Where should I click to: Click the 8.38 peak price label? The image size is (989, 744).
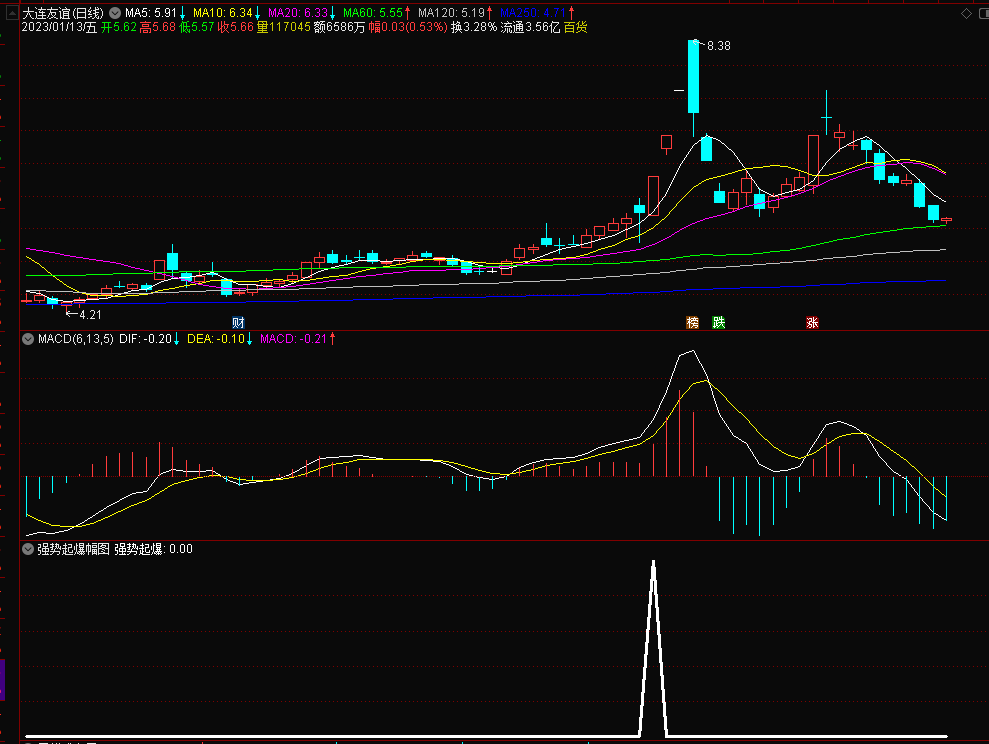tap(718, 45)
